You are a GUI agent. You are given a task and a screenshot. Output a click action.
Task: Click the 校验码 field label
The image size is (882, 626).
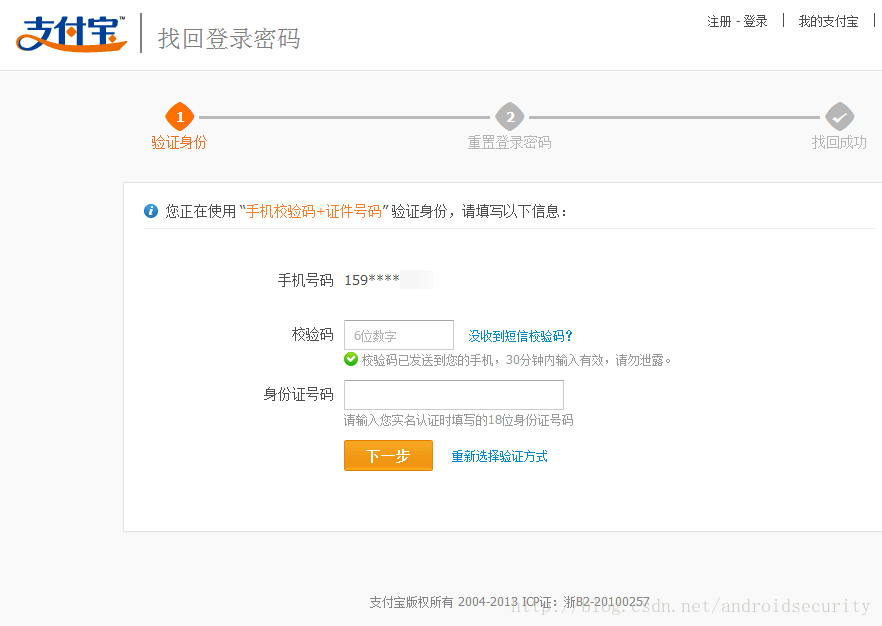[313, 335]
